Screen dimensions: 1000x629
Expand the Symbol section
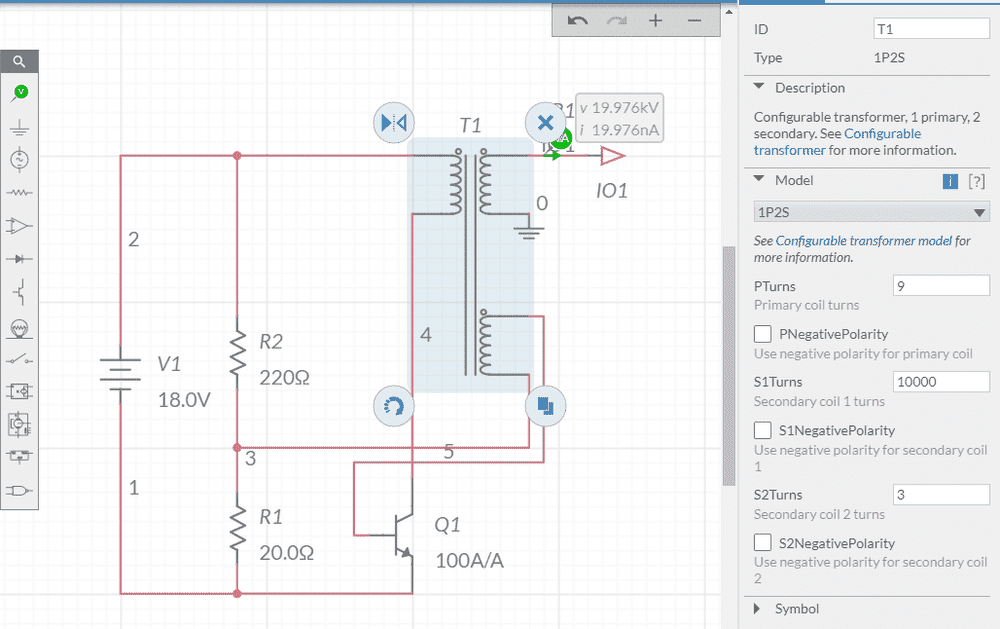coord(756,609)
